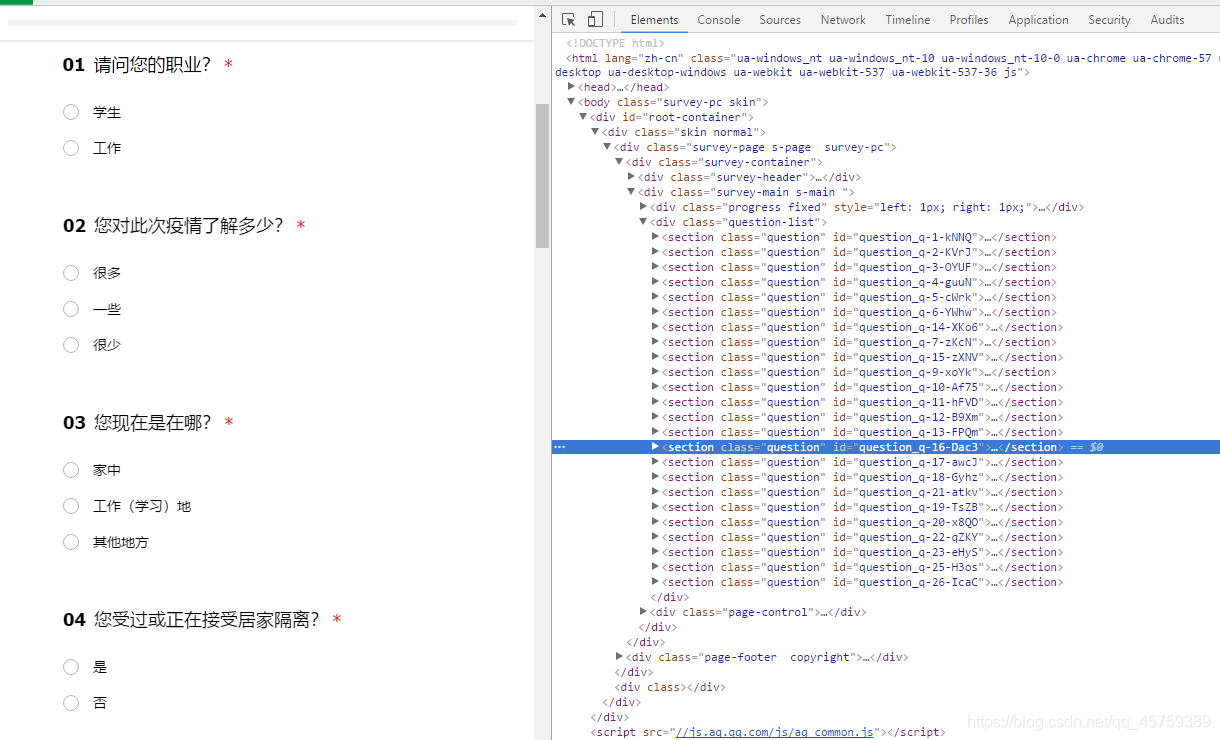The height and width of the screenshot is (740, 1220).
Task: Collapse the root-container div node
Action: (x=583, y=117)
